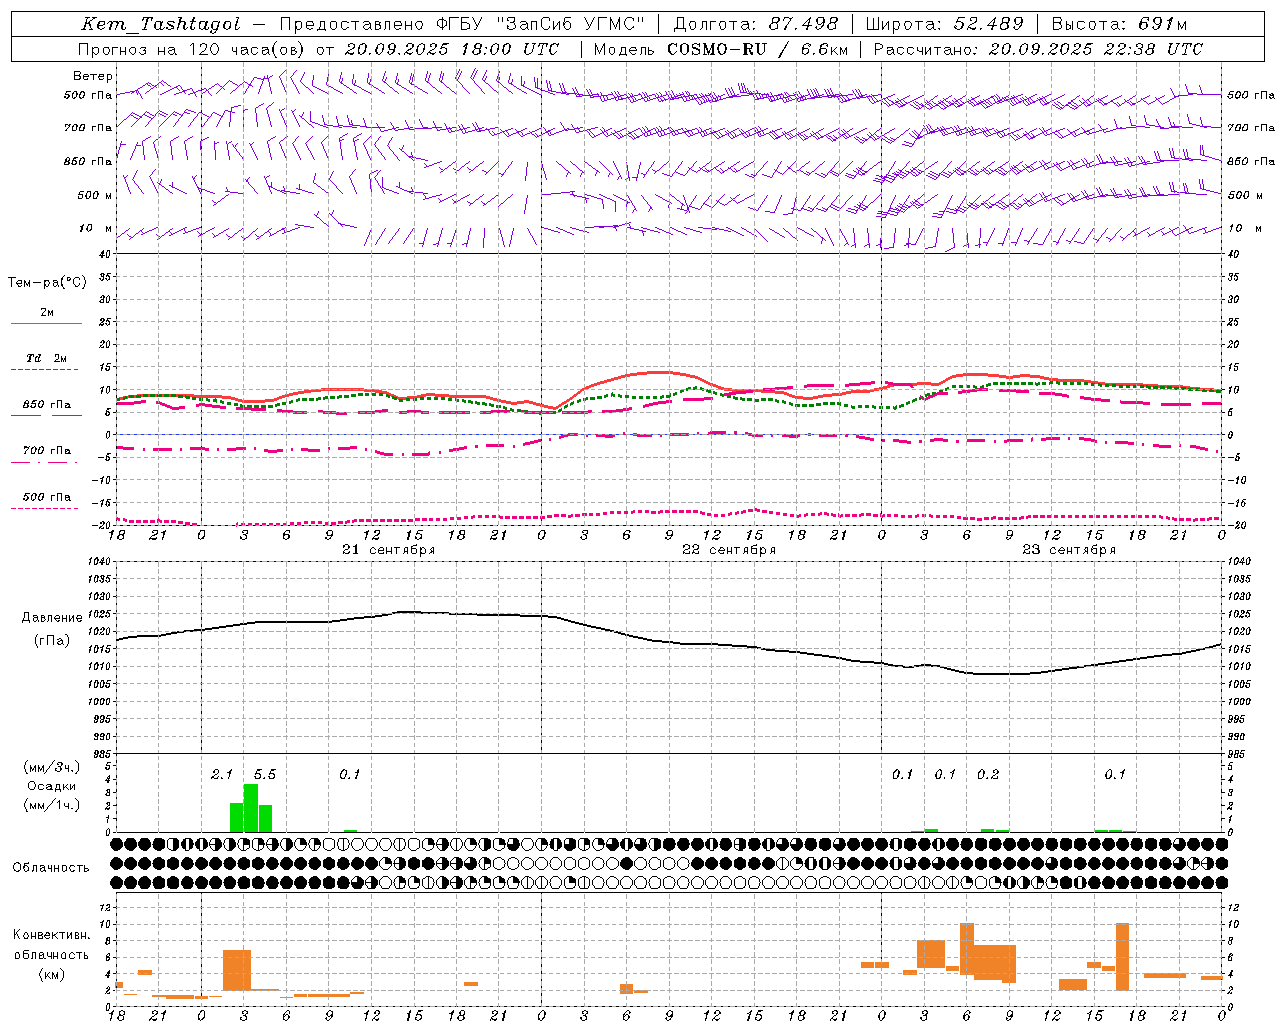Screen dimensions: 1280x1024
Task: Click the 500 гПа dotted temperature legend entry
Action: pyautogui.click(x=46, y=497)
